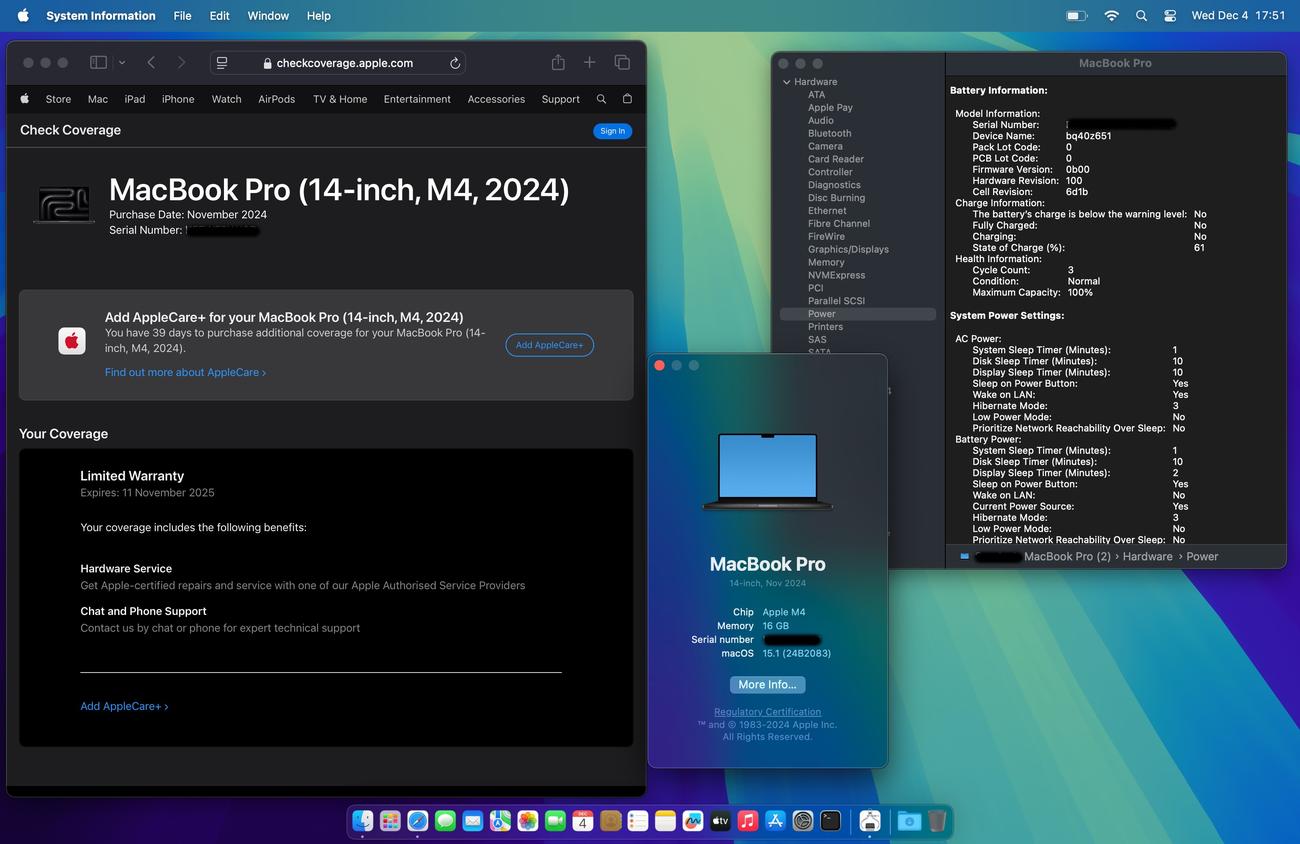Launch Freeform from the Dock
This screenshot has width=1300, height=844.
click(693, 821)
